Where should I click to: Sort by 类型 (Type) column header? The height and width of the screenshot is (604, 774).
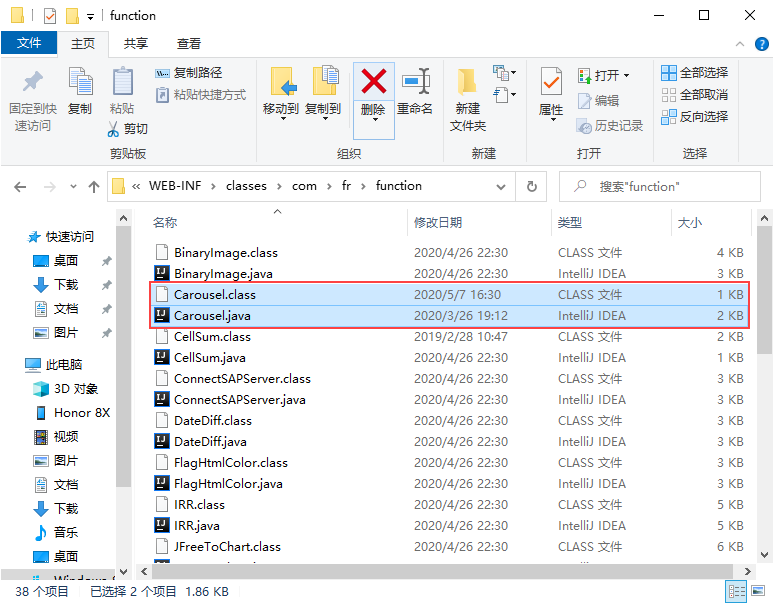pos(570,223)
